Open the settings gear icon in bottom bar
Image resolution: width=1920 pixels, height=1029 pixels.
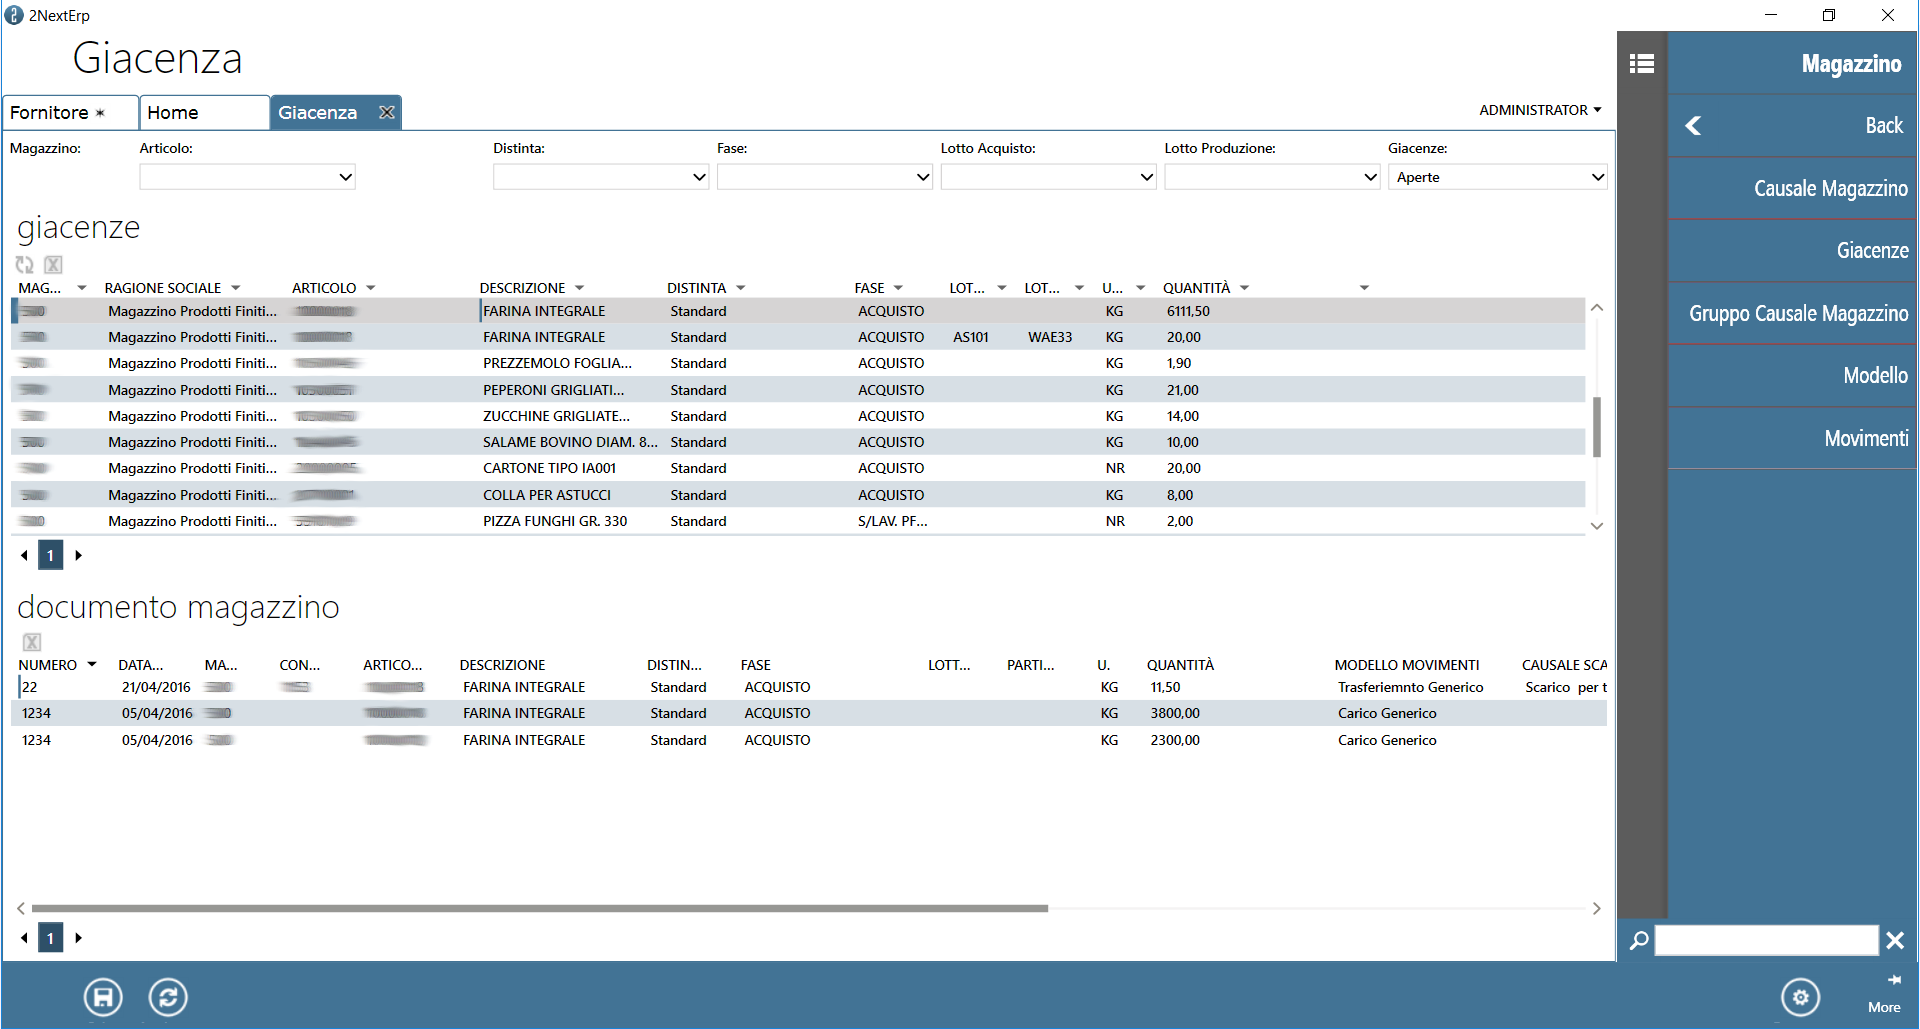click(x=1800, y=997)
